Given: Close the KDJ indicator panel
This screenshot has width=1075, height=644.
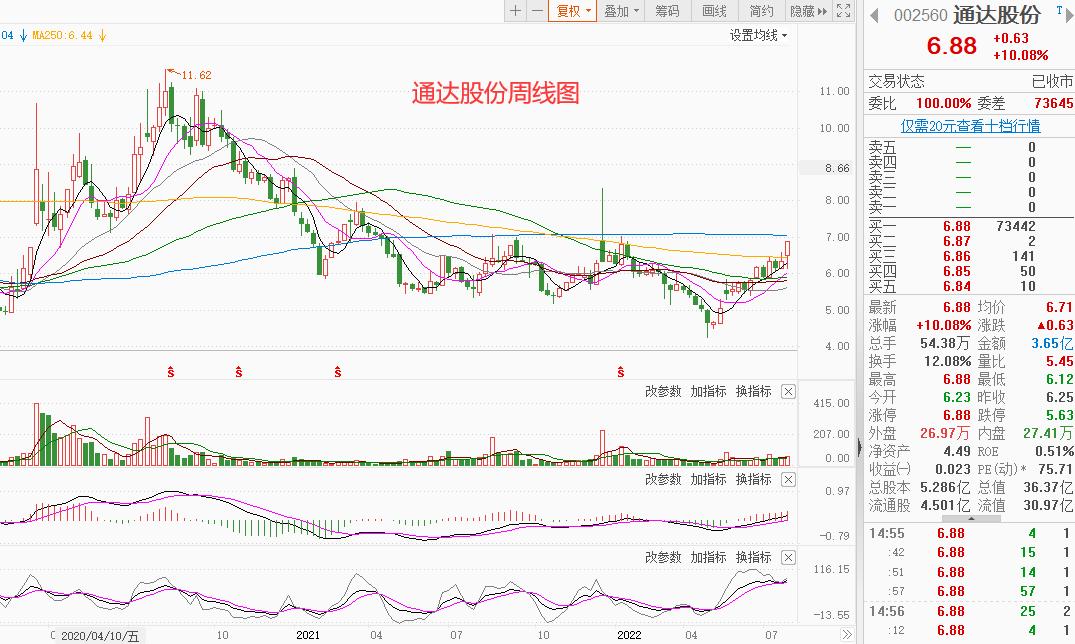Looking at the screenshot, I should [788, 558].
